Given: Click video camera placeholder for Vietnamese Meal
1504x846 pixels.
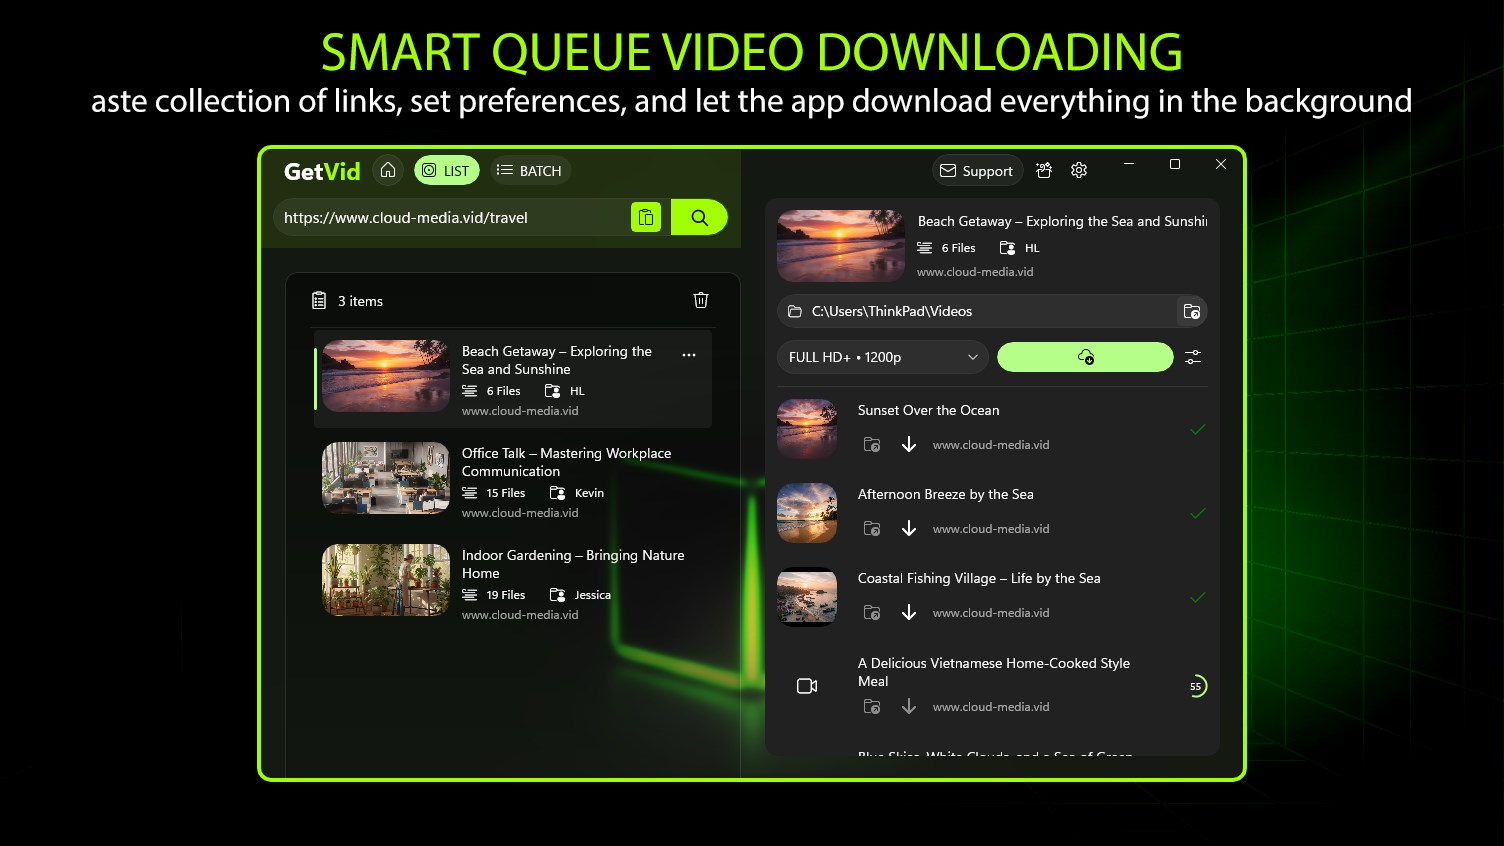Looking at the screenshot, I should click(x=807, y=686).
